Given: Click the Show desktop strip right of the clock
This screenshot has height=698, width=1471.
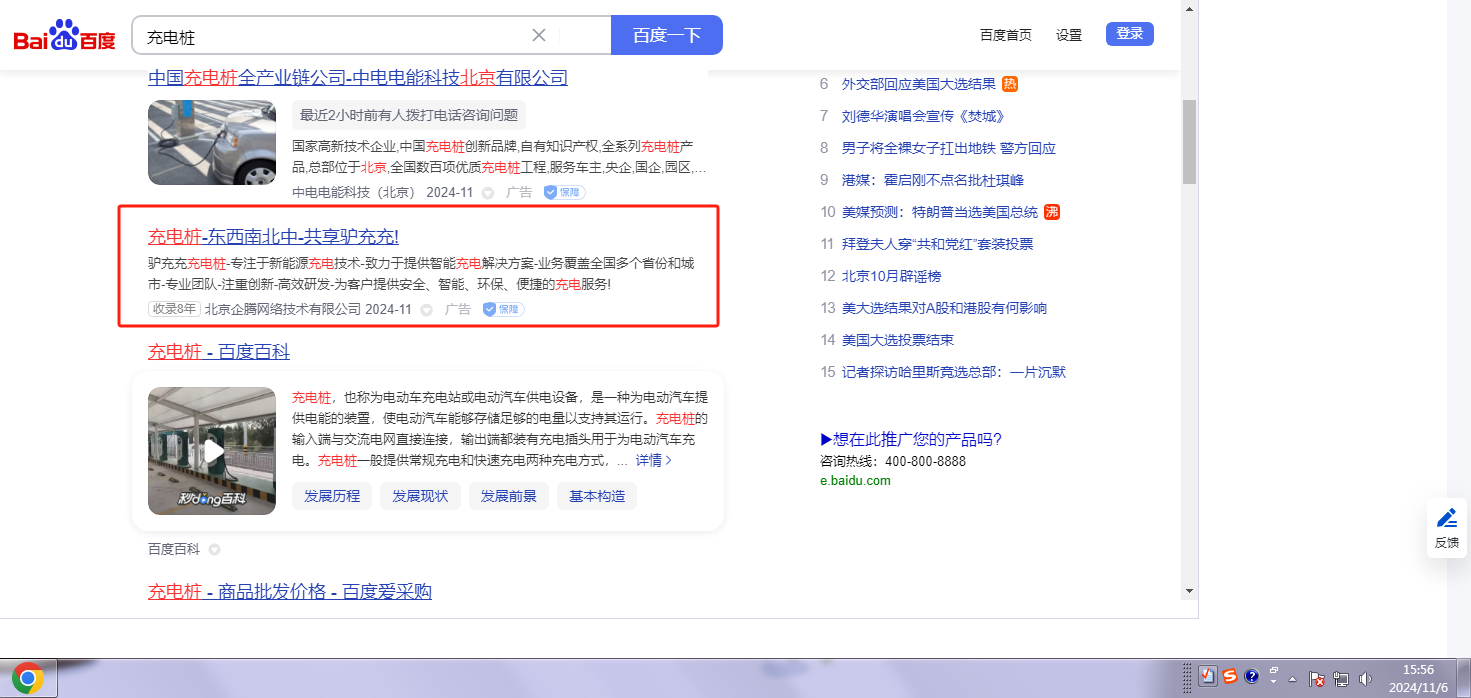Looking at the screenshot, I should 1464,679.
